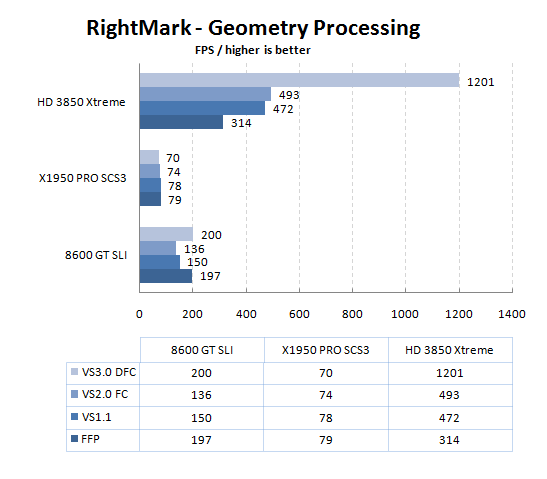This screenshot has width=547, height=479.
Task: Select HD 3850 Xtreme VS1.1 bar
Action: [202, 108]
